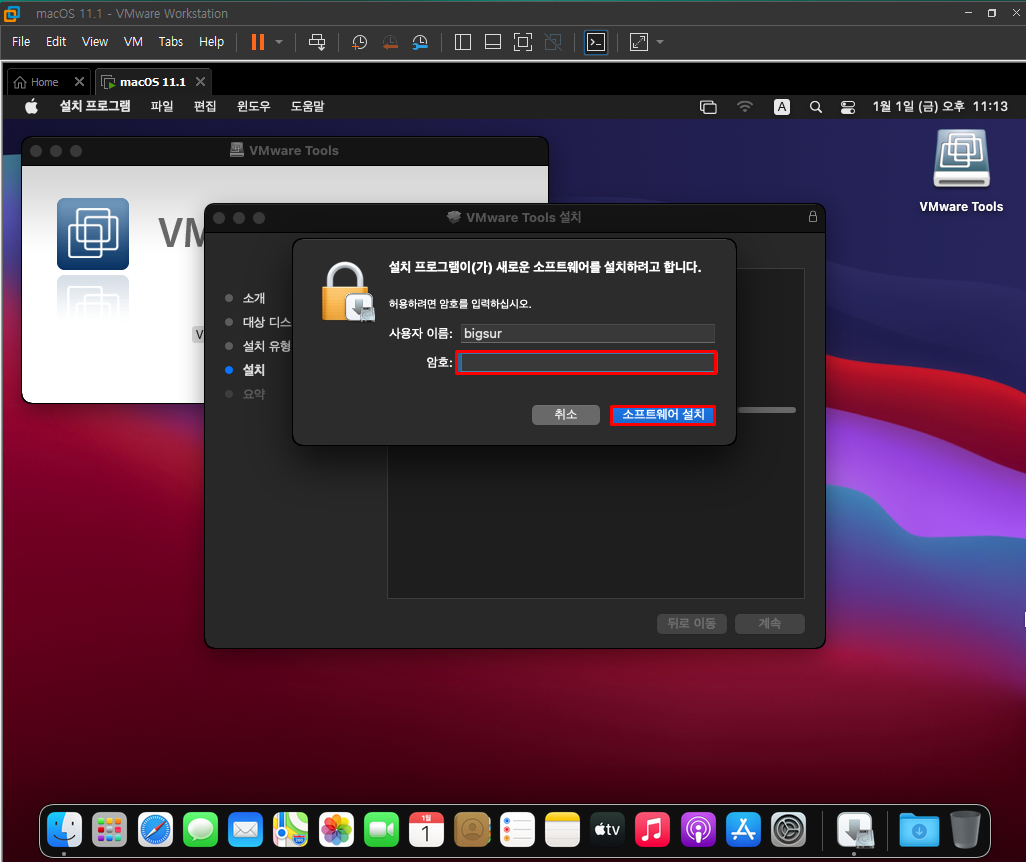Open Maps from the Dock
Screen dimensions: 1026x862
click(x=291, y=830)
